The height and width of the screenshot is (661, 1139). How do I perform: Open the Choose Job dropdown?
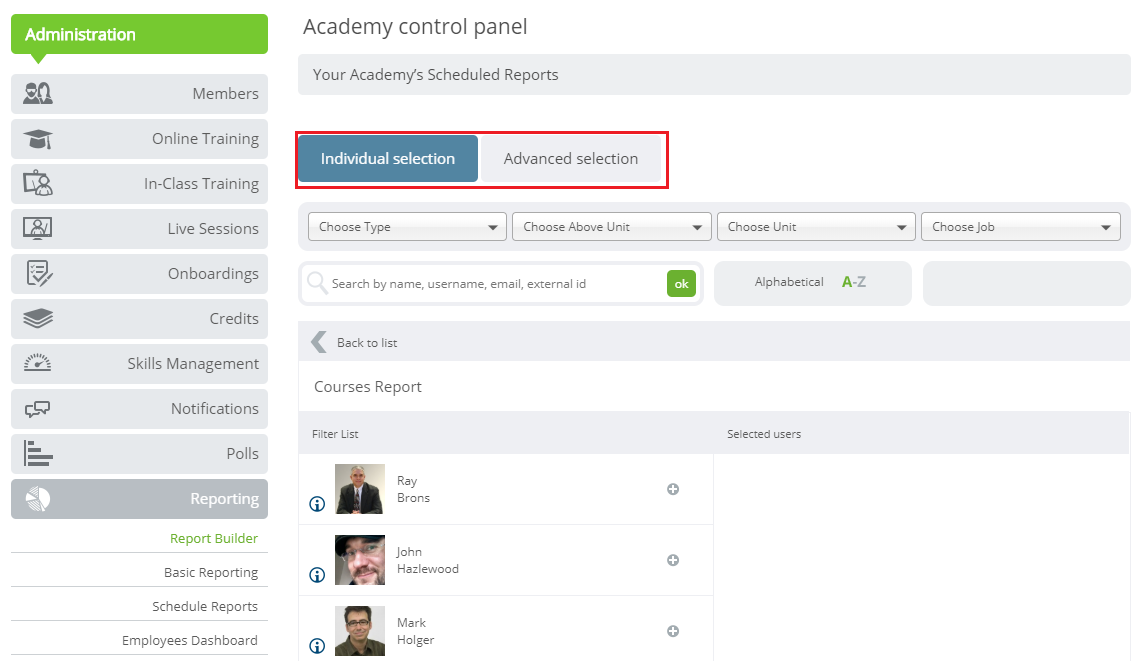pyautogui.click(x=1020, y=227)
